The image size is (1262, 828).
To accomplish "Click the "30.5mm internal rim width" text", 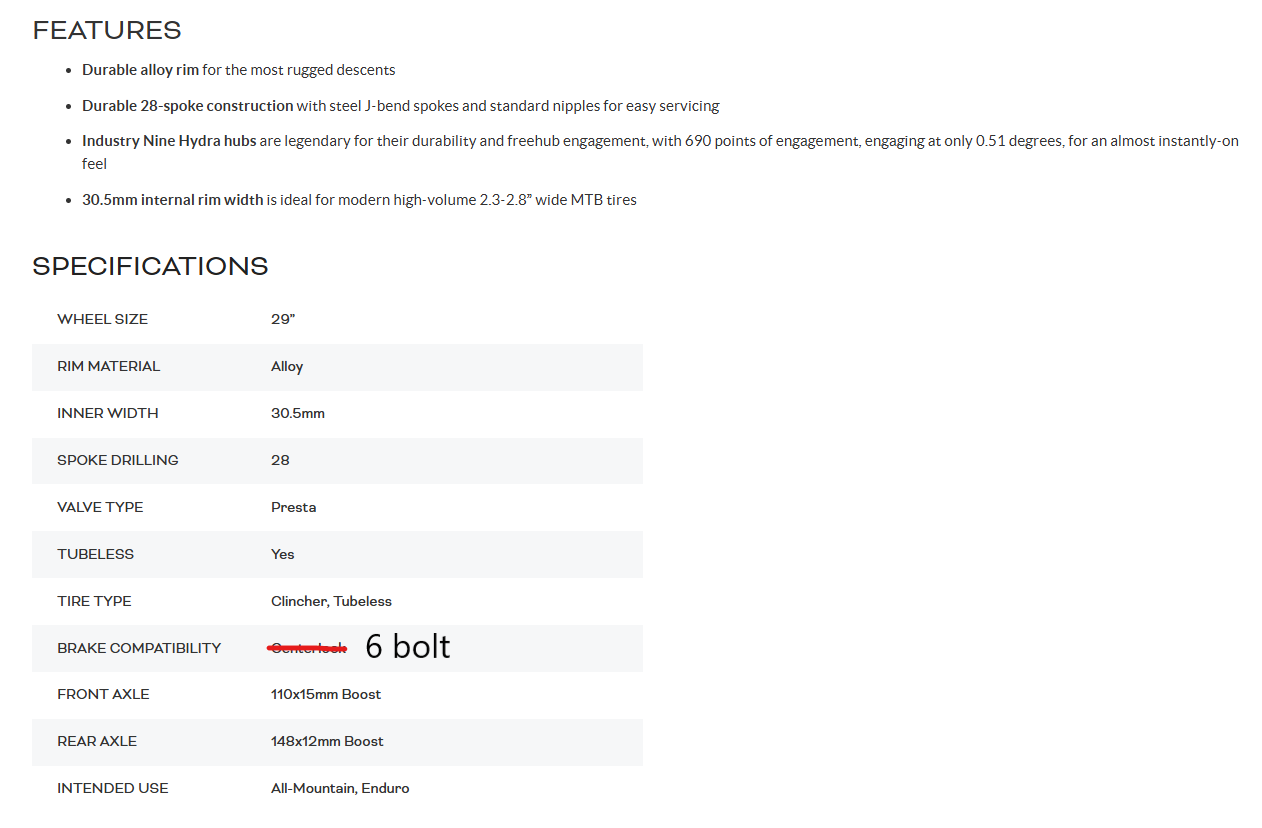I will coord(172,200).
